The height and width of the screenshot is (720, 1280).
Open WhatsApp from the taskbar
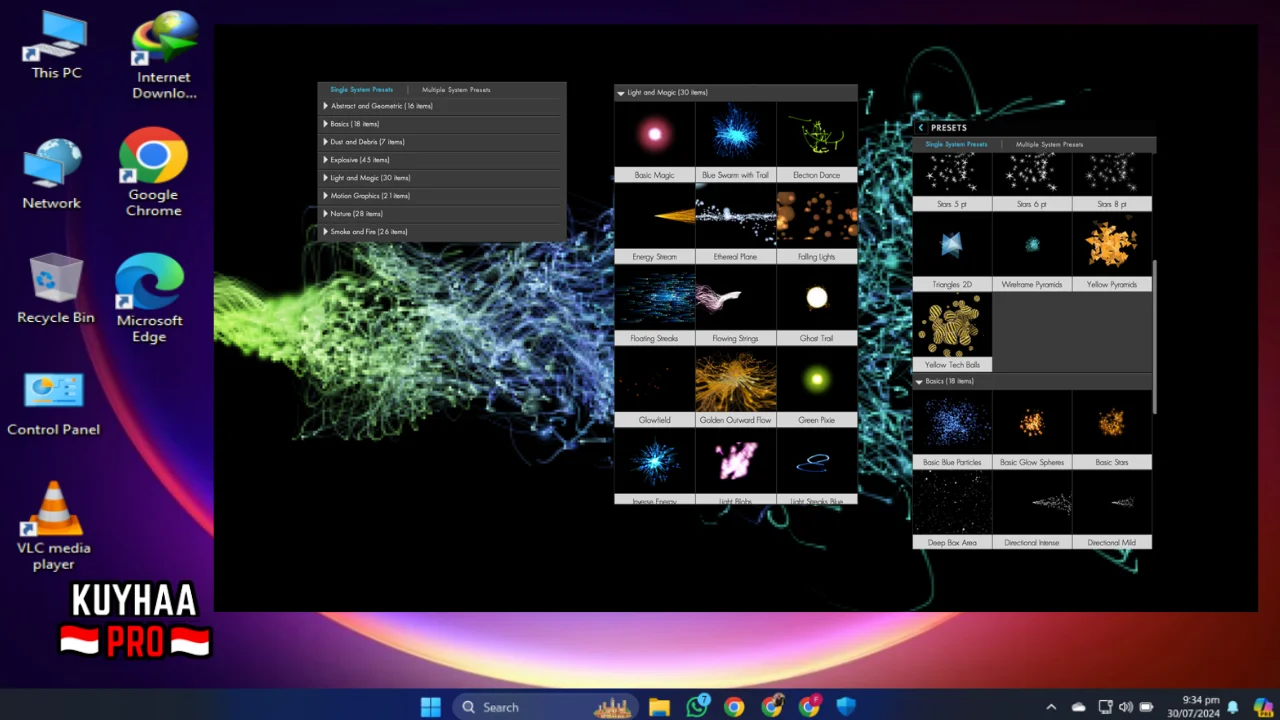pos(697,706)
